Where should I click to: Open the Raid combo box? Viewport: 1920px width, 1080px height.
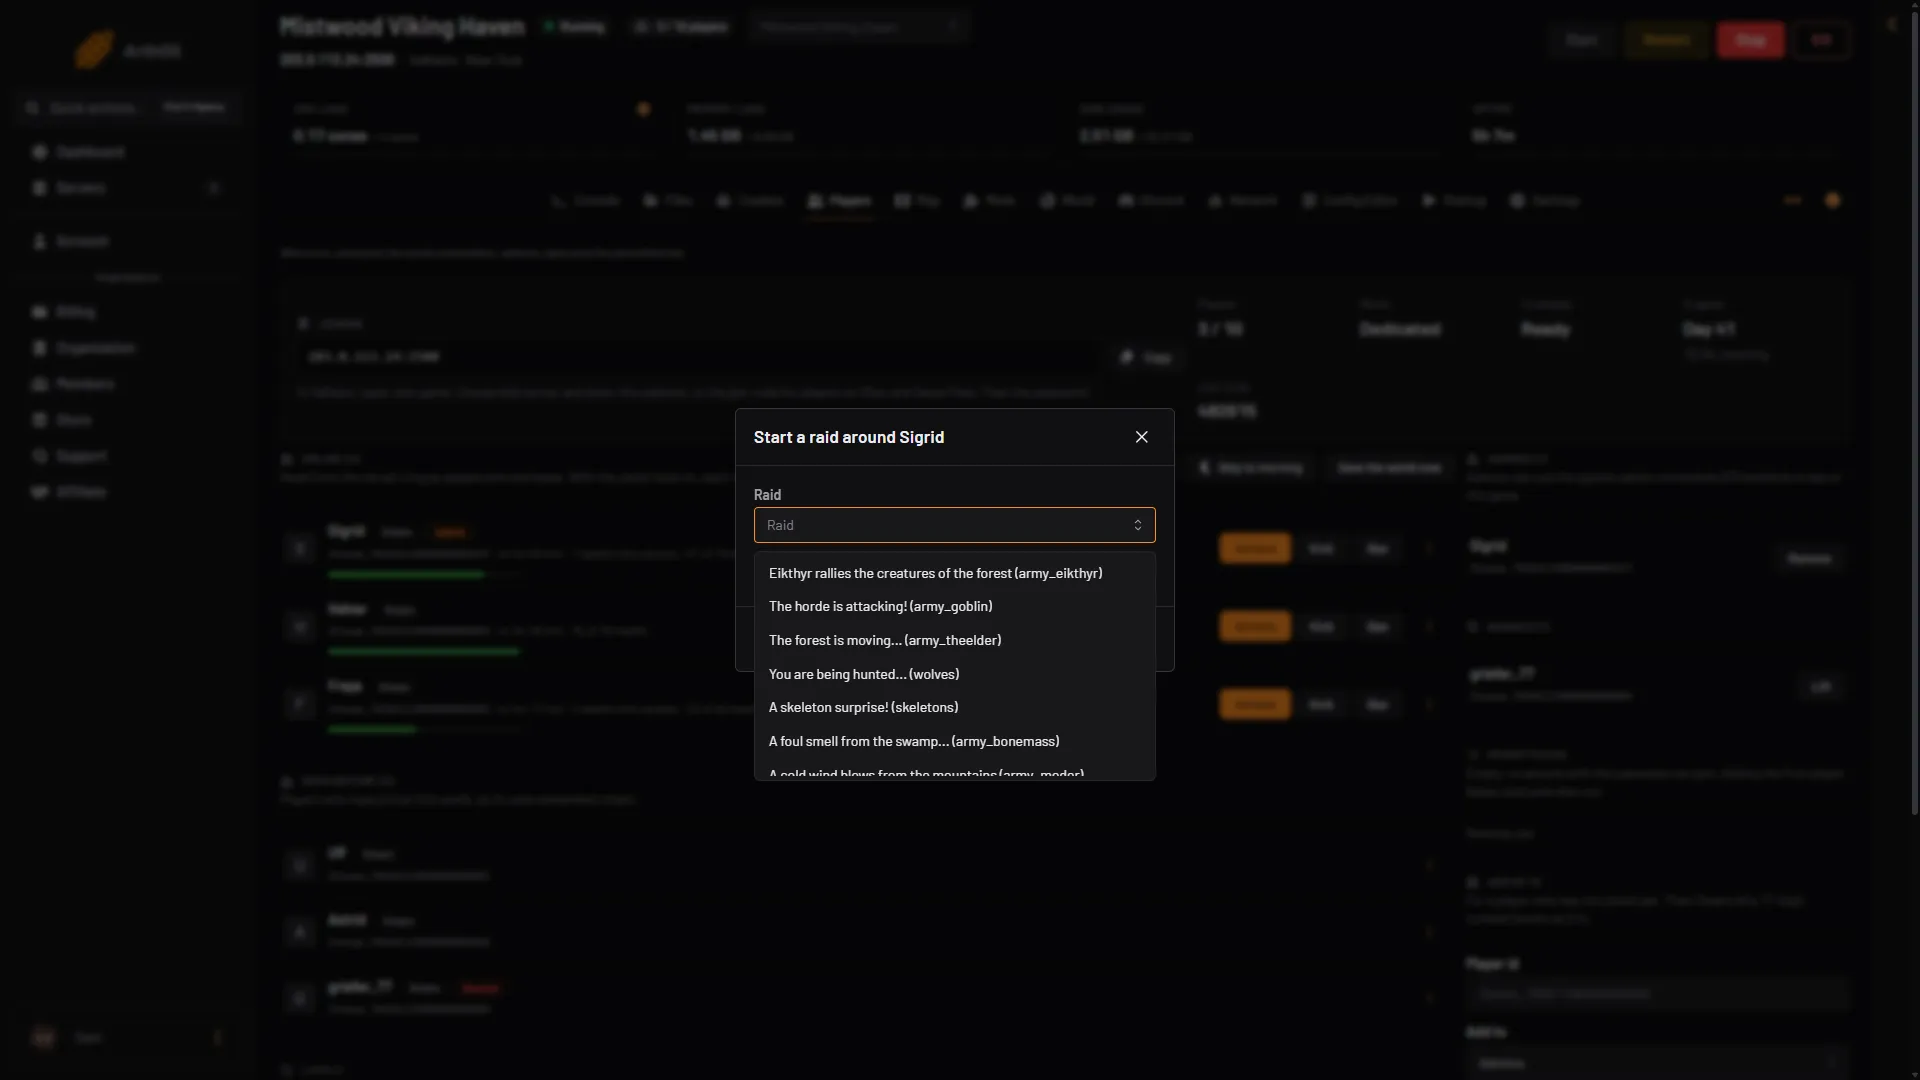coord(954,525)
